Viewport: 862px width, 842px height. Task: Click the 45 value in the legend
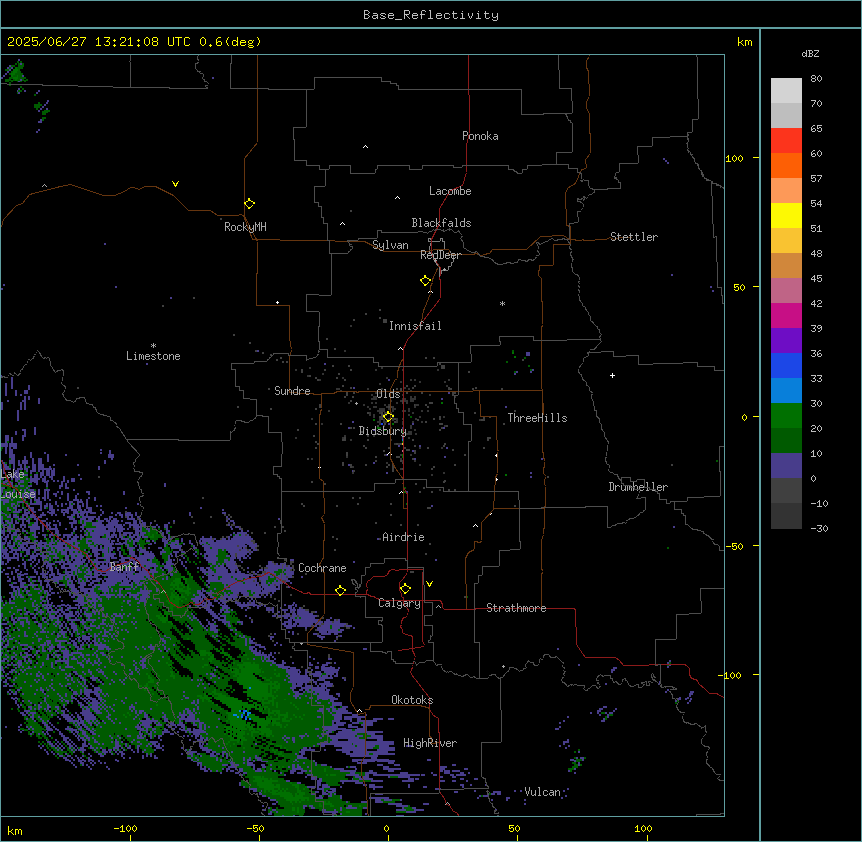coord(816,278)
